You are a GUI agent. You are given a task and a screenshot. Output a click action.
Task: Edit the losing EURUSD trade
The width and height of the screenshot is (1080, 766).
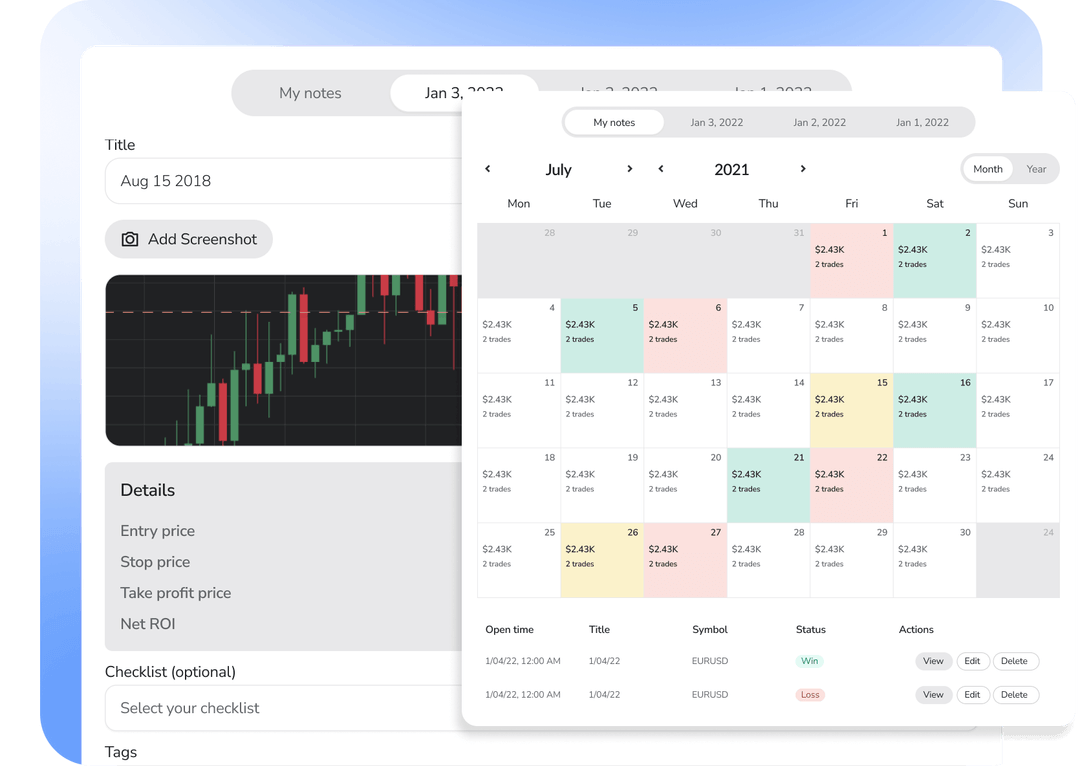[973, 694]
